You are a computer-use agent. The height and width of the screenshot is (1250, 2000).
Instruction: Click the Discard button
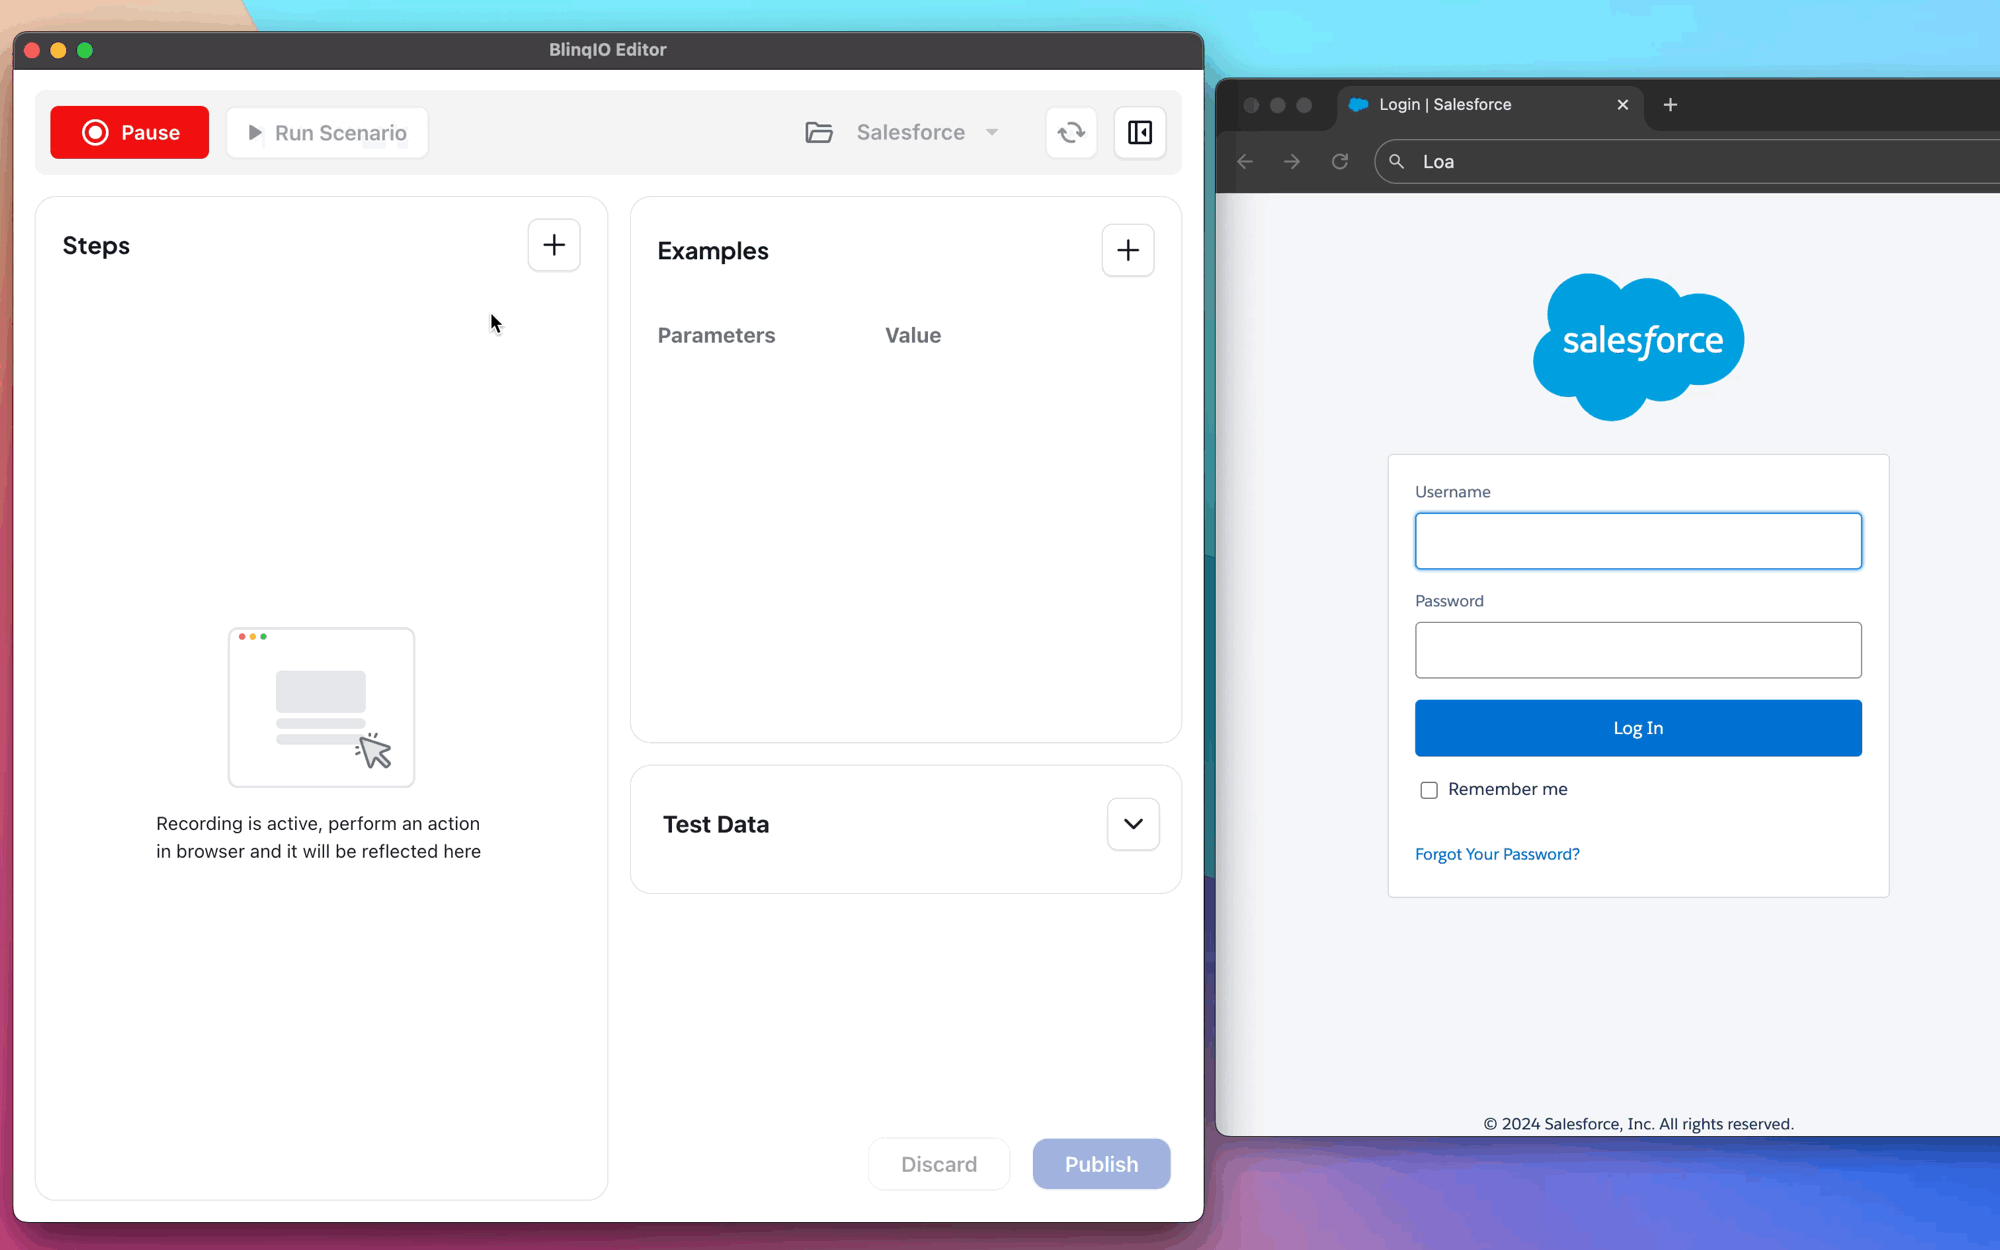coord(939,1164)
